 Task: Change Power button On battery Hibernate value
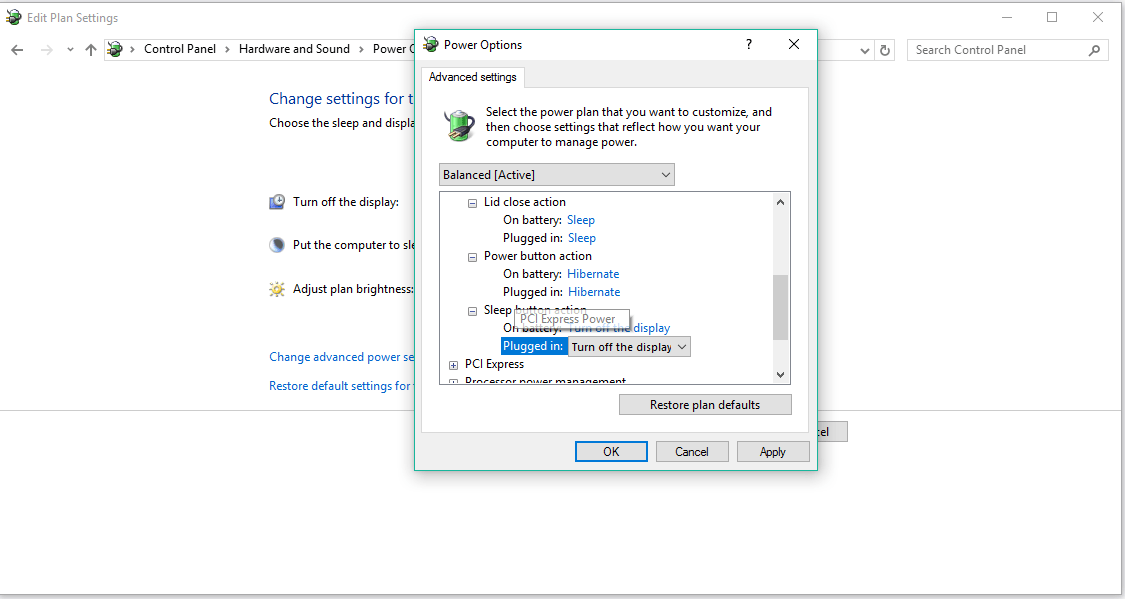click(593, 273)
